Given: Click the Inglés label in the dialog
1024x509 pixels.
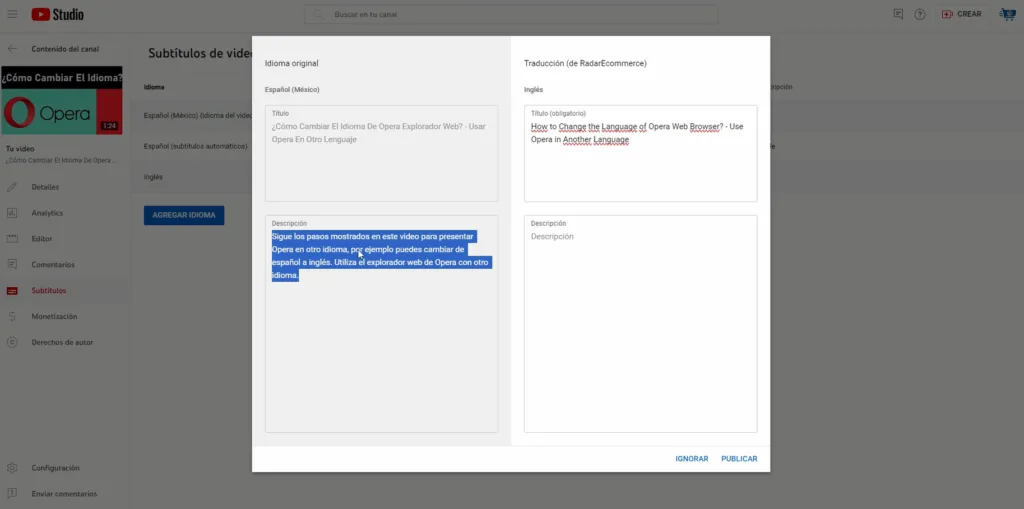Looking at the screenshot, I should coord(534,90).
